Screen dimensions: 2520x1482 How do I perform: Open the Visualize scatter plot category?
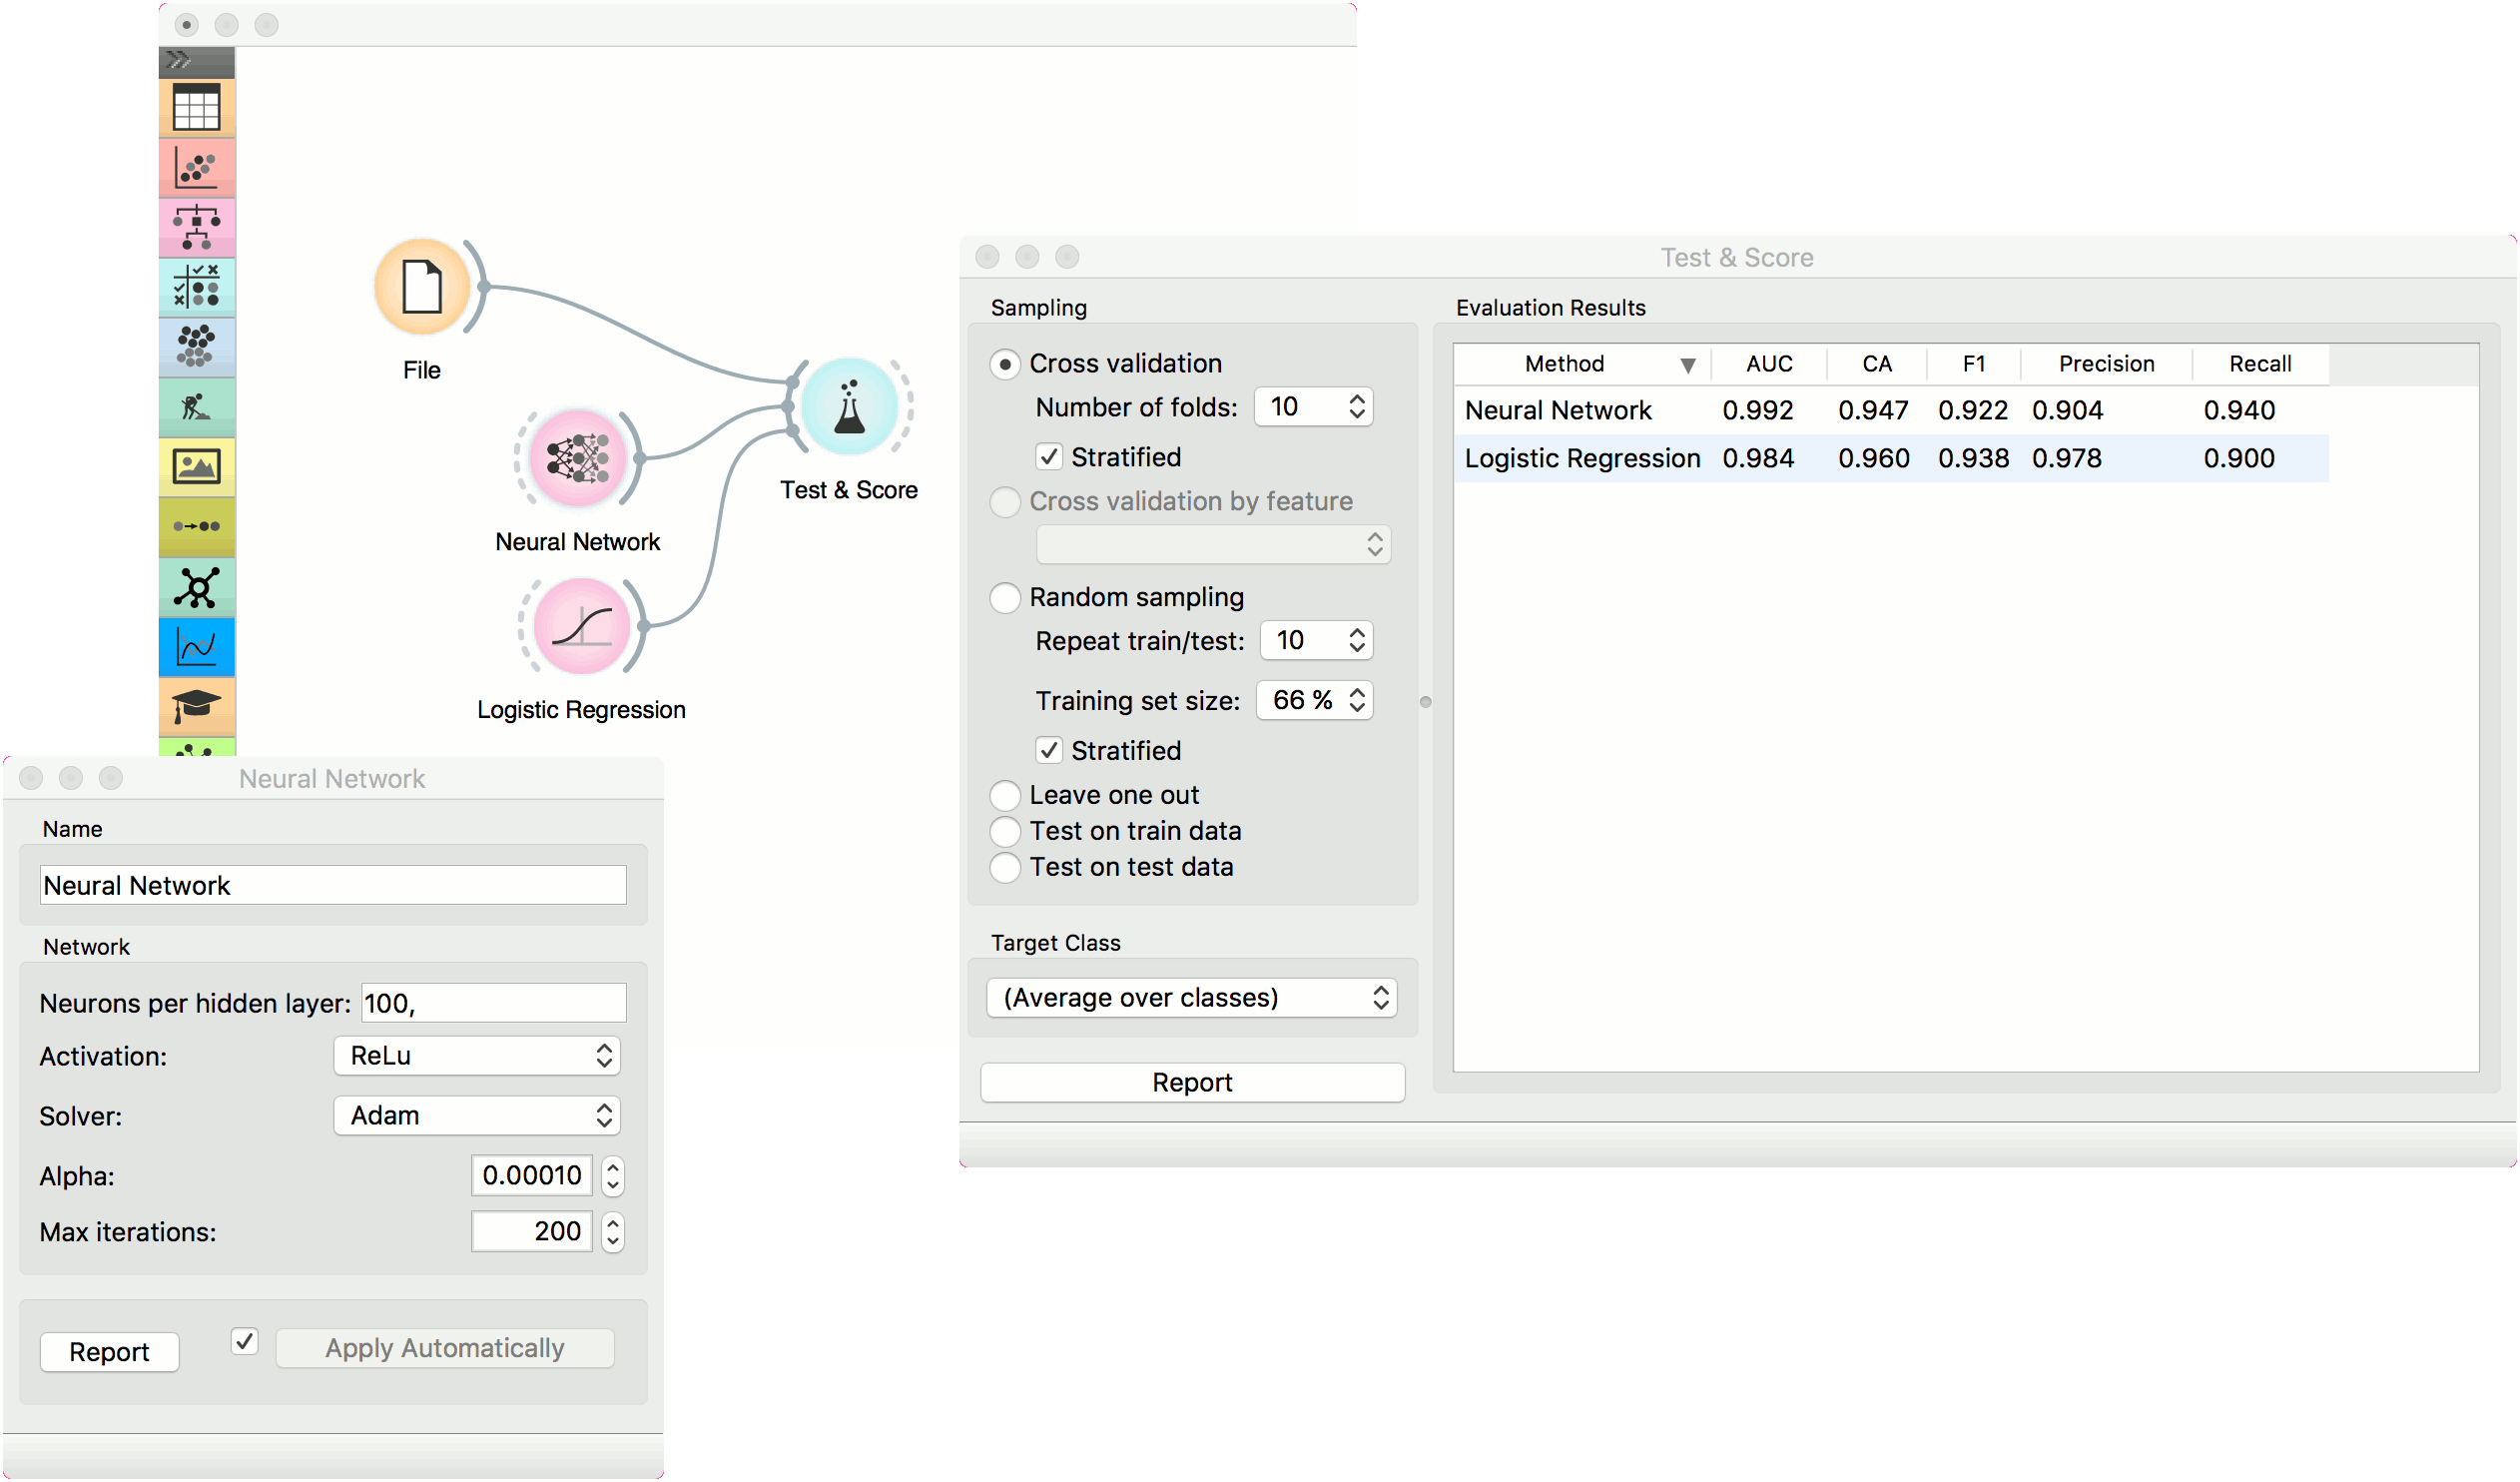(x=196, y=168)
